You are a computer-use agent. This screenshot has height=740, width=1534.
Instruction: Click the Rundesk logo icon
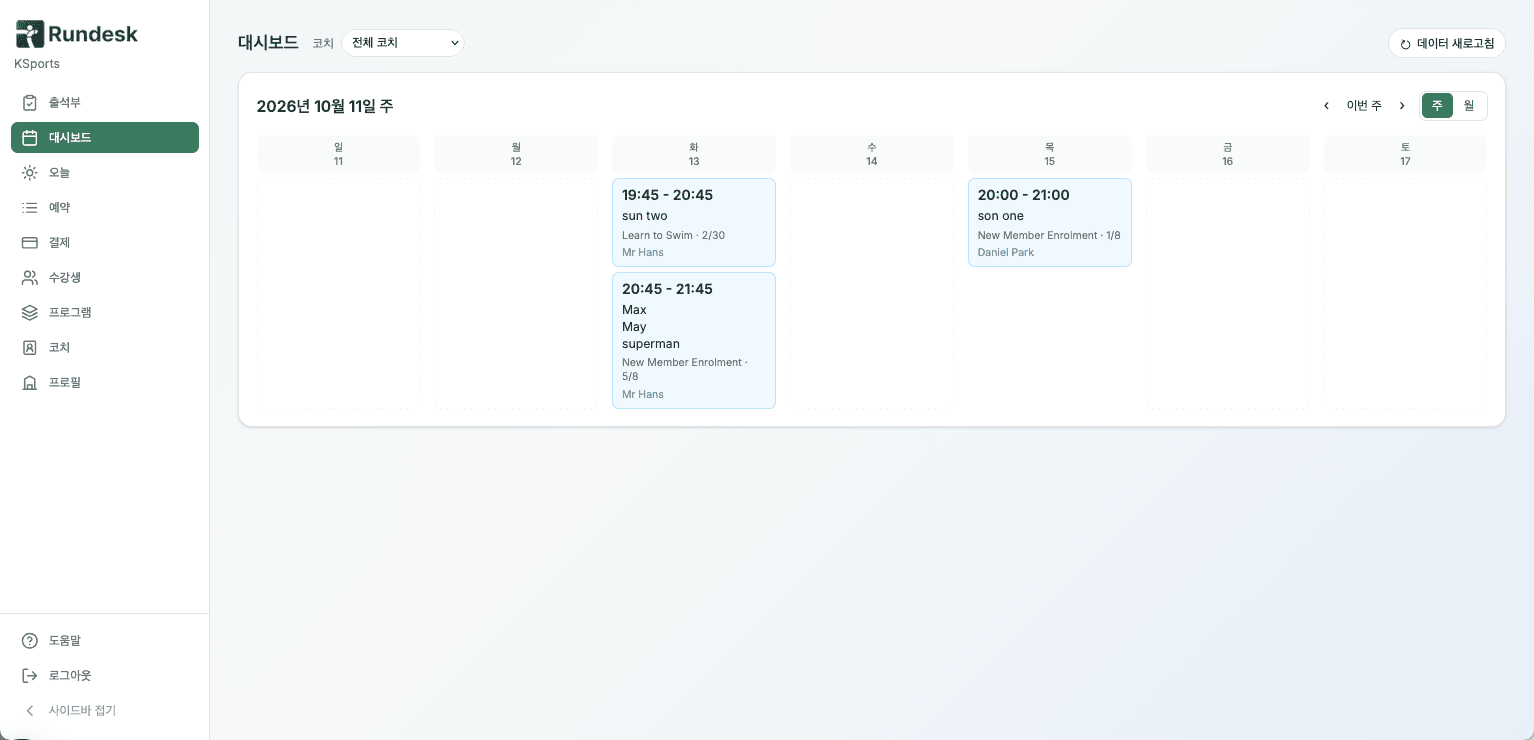(30, 34)
